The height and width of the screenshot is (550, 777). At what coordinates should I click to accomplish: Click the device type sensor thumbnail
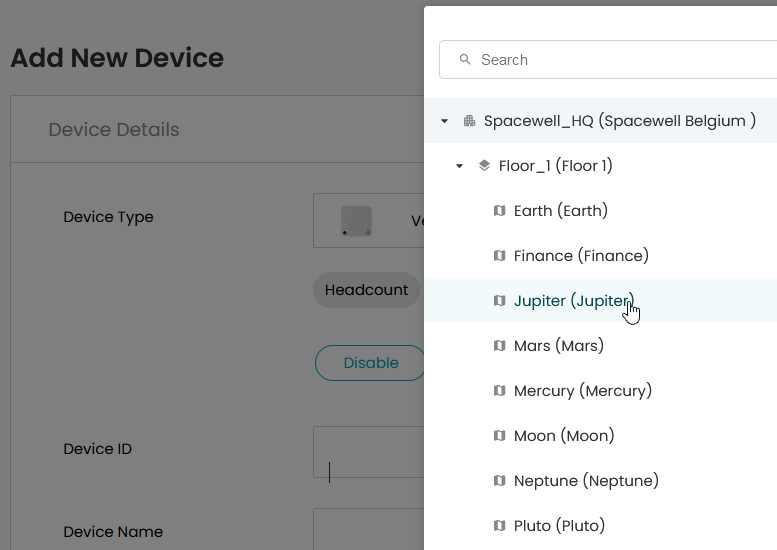tap(356, 221)
